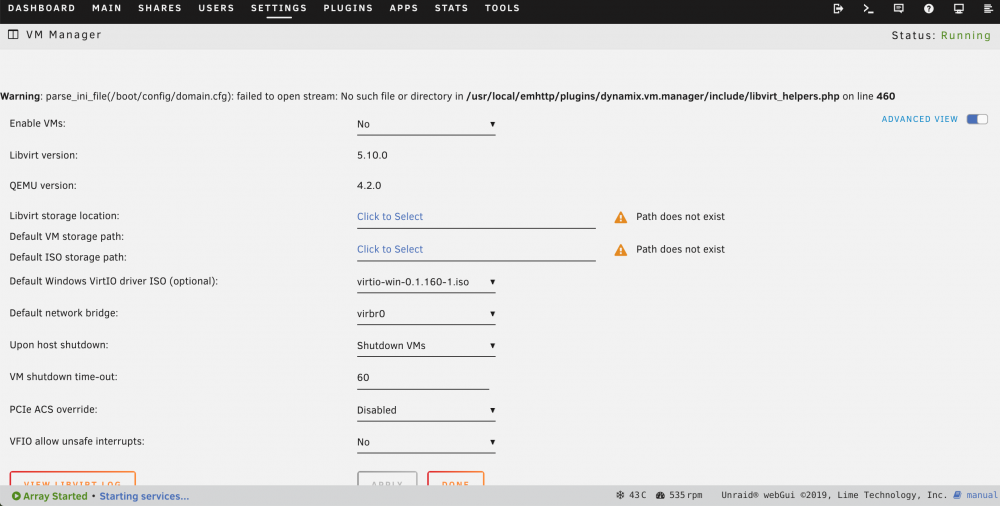
Task: Click the QEMU version value 4.2.0
Action: 369,186
